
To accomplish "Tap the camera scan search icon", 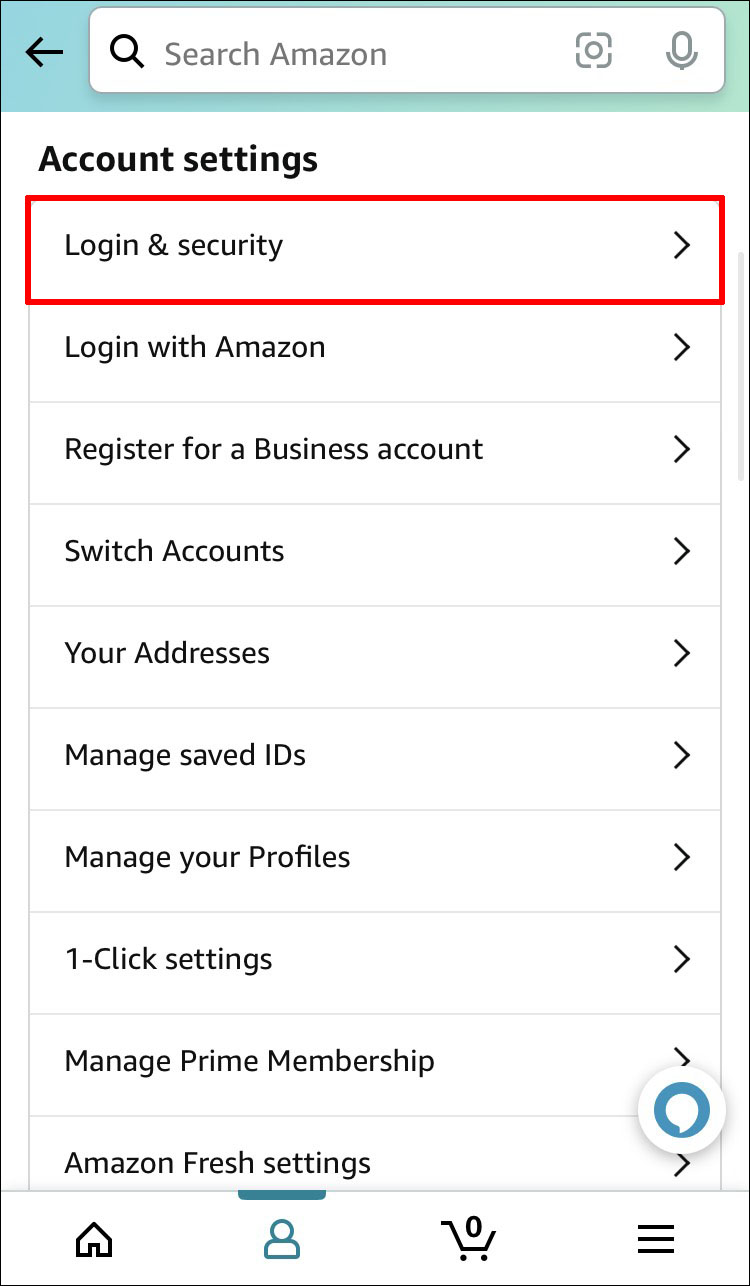I will click(593, 51).
